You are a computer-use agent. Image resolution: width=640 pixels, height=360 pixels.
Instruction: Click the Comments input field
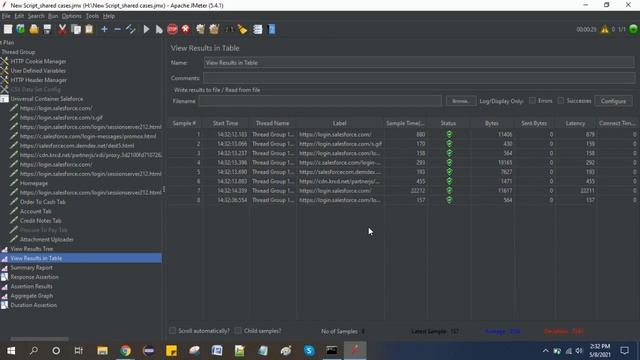(419, 78)
